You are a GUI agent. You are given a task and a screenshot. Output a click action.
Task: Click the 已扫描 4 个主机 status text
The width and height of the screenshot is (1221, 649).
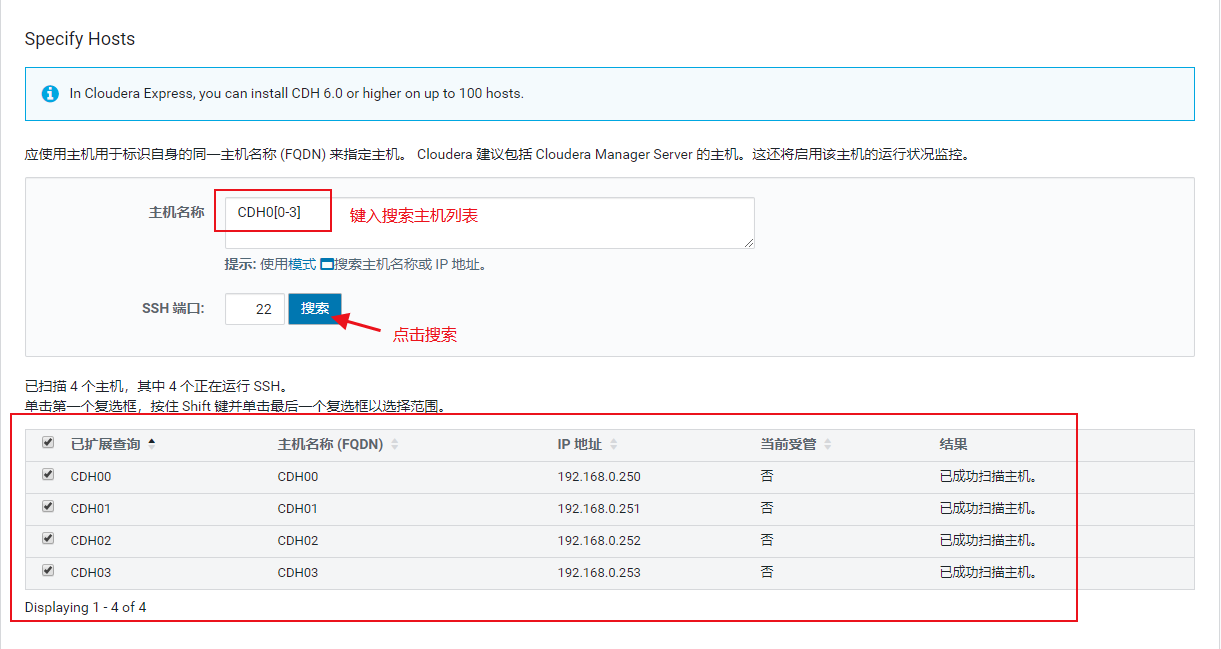pyautogui.click(x=156, y=385)
